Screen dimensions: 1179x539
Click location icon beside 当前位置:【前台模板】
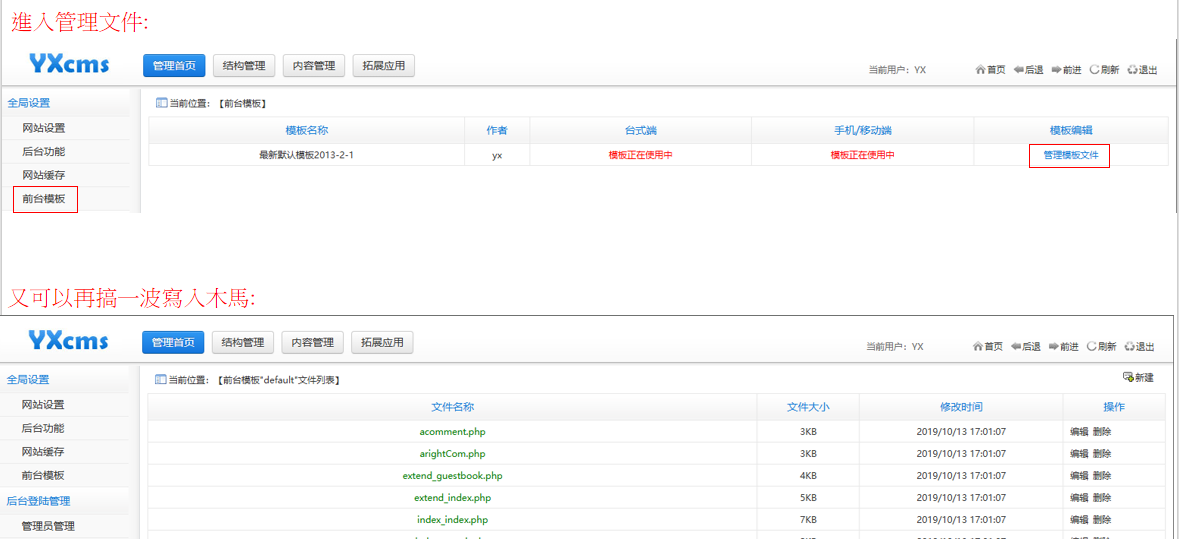(160, 103)
